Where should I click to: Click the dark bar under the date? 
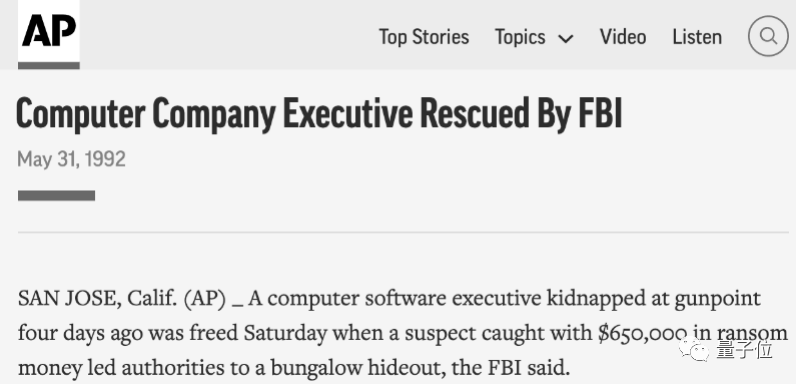pyautogui.click(x=56, y=195)
